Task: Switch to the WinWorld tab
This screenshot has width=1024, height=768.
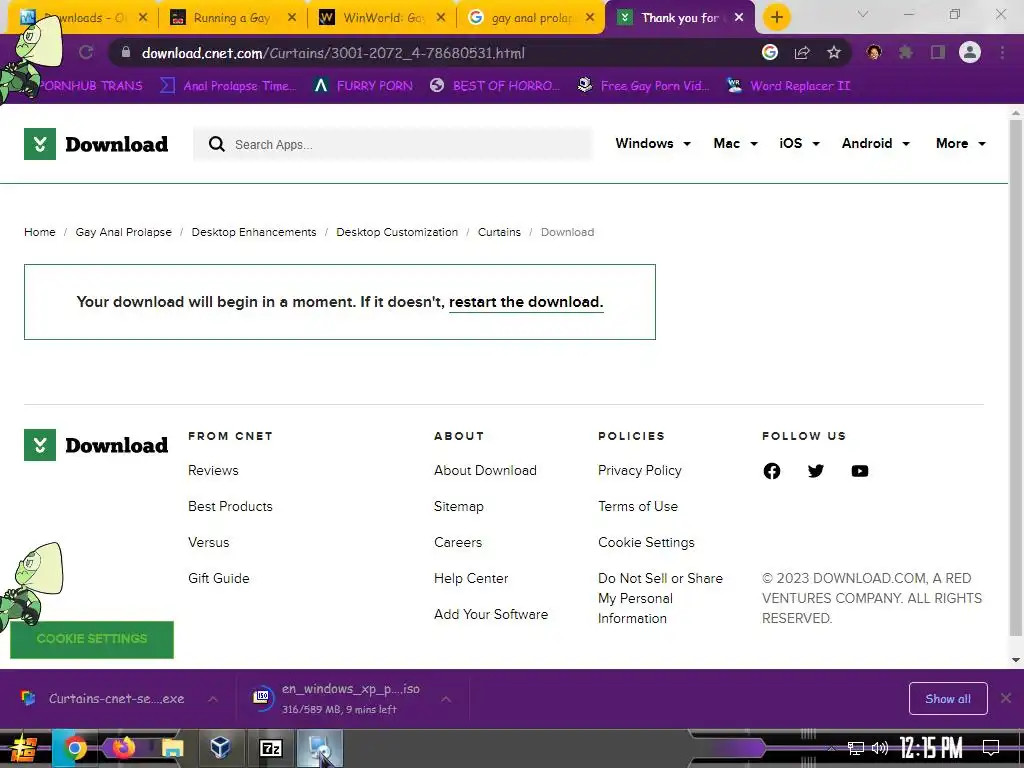Action: (383, 18)
